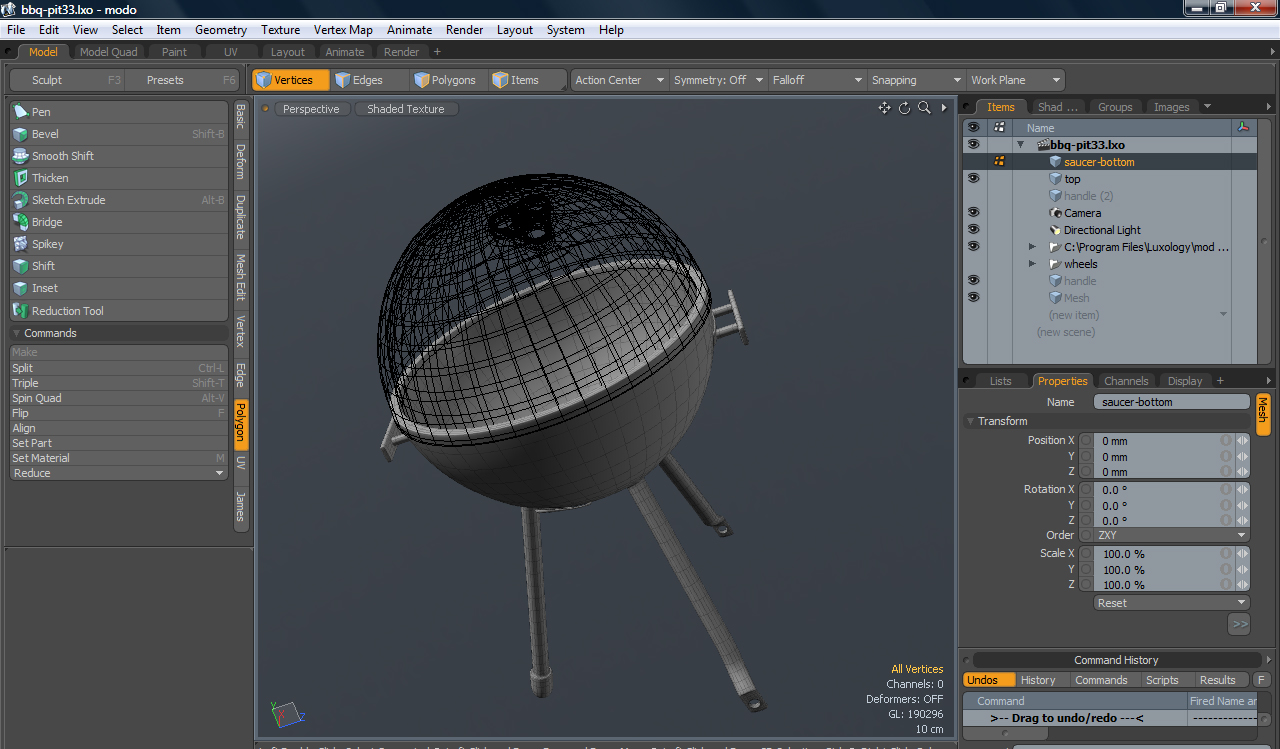1280x749 pixels.
Task: Toggle visibility of Mesh item
Action: pos(973,297)
